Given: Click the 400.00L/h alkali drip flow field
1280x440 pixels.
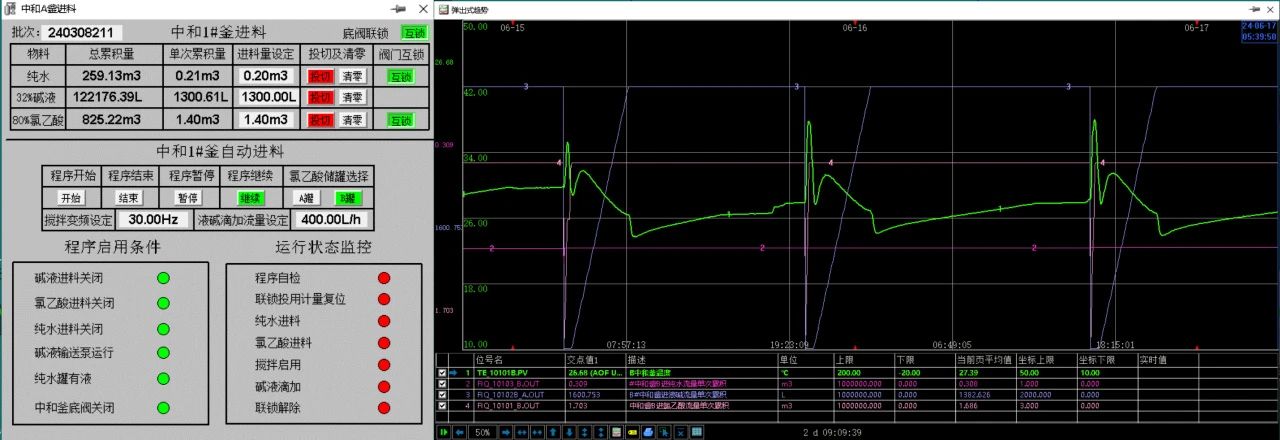Looking at the screenshot, I should (x=331, y=220).
